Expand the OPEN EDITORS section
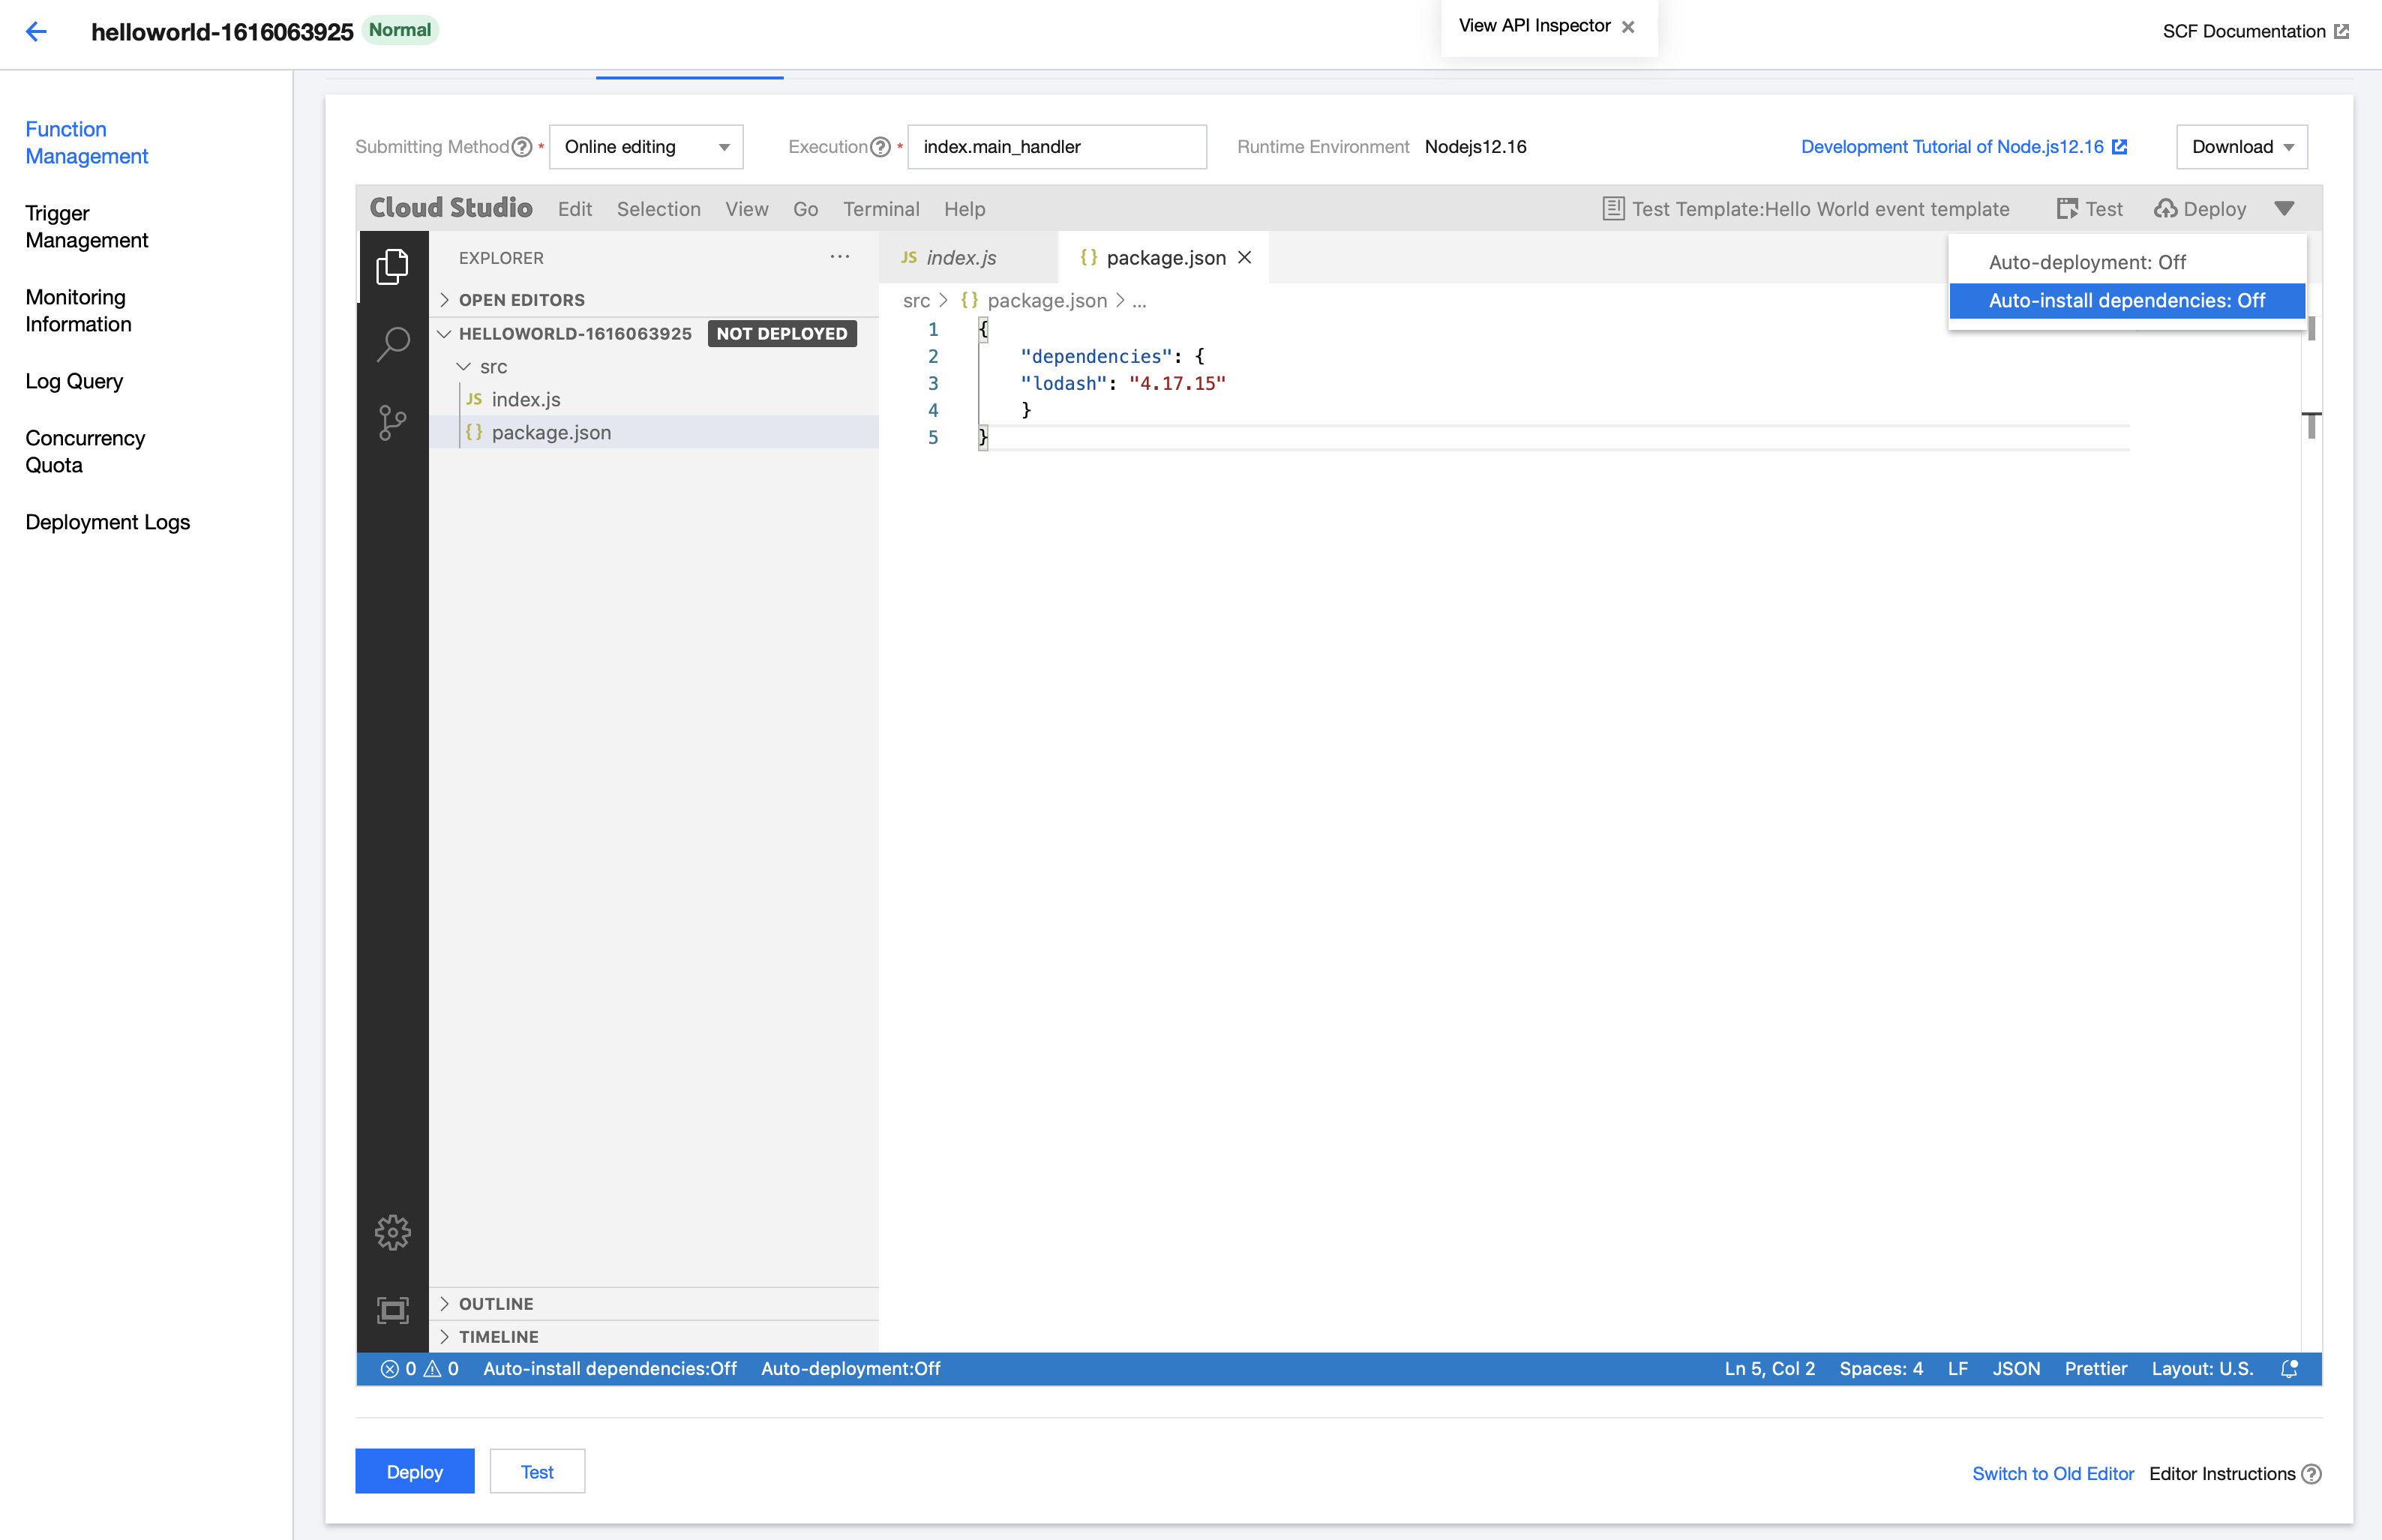 coord(521,300)
